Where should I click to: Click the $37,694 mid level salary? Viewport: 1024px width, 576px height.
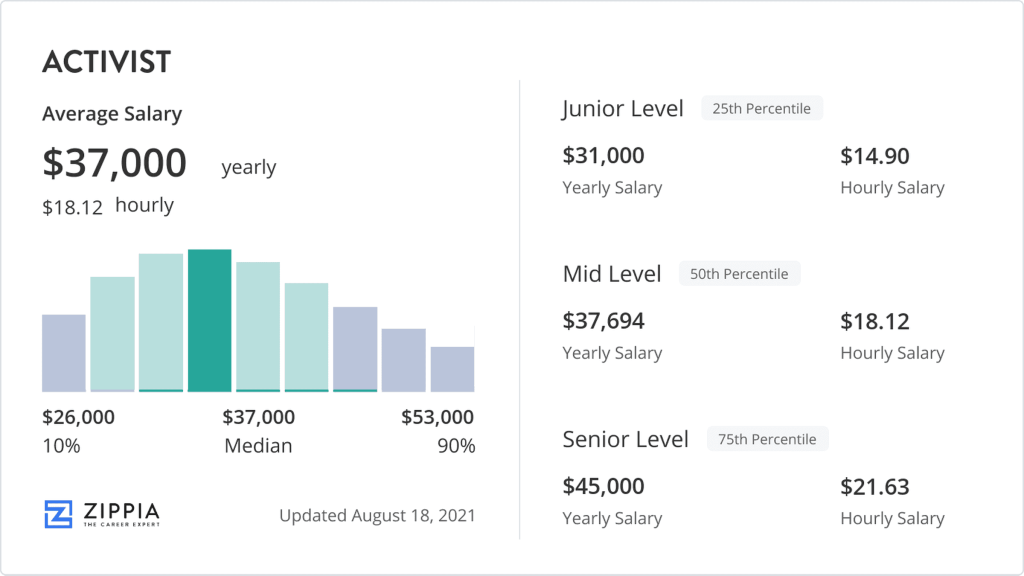pyautogui.click(x=603, y=321)
